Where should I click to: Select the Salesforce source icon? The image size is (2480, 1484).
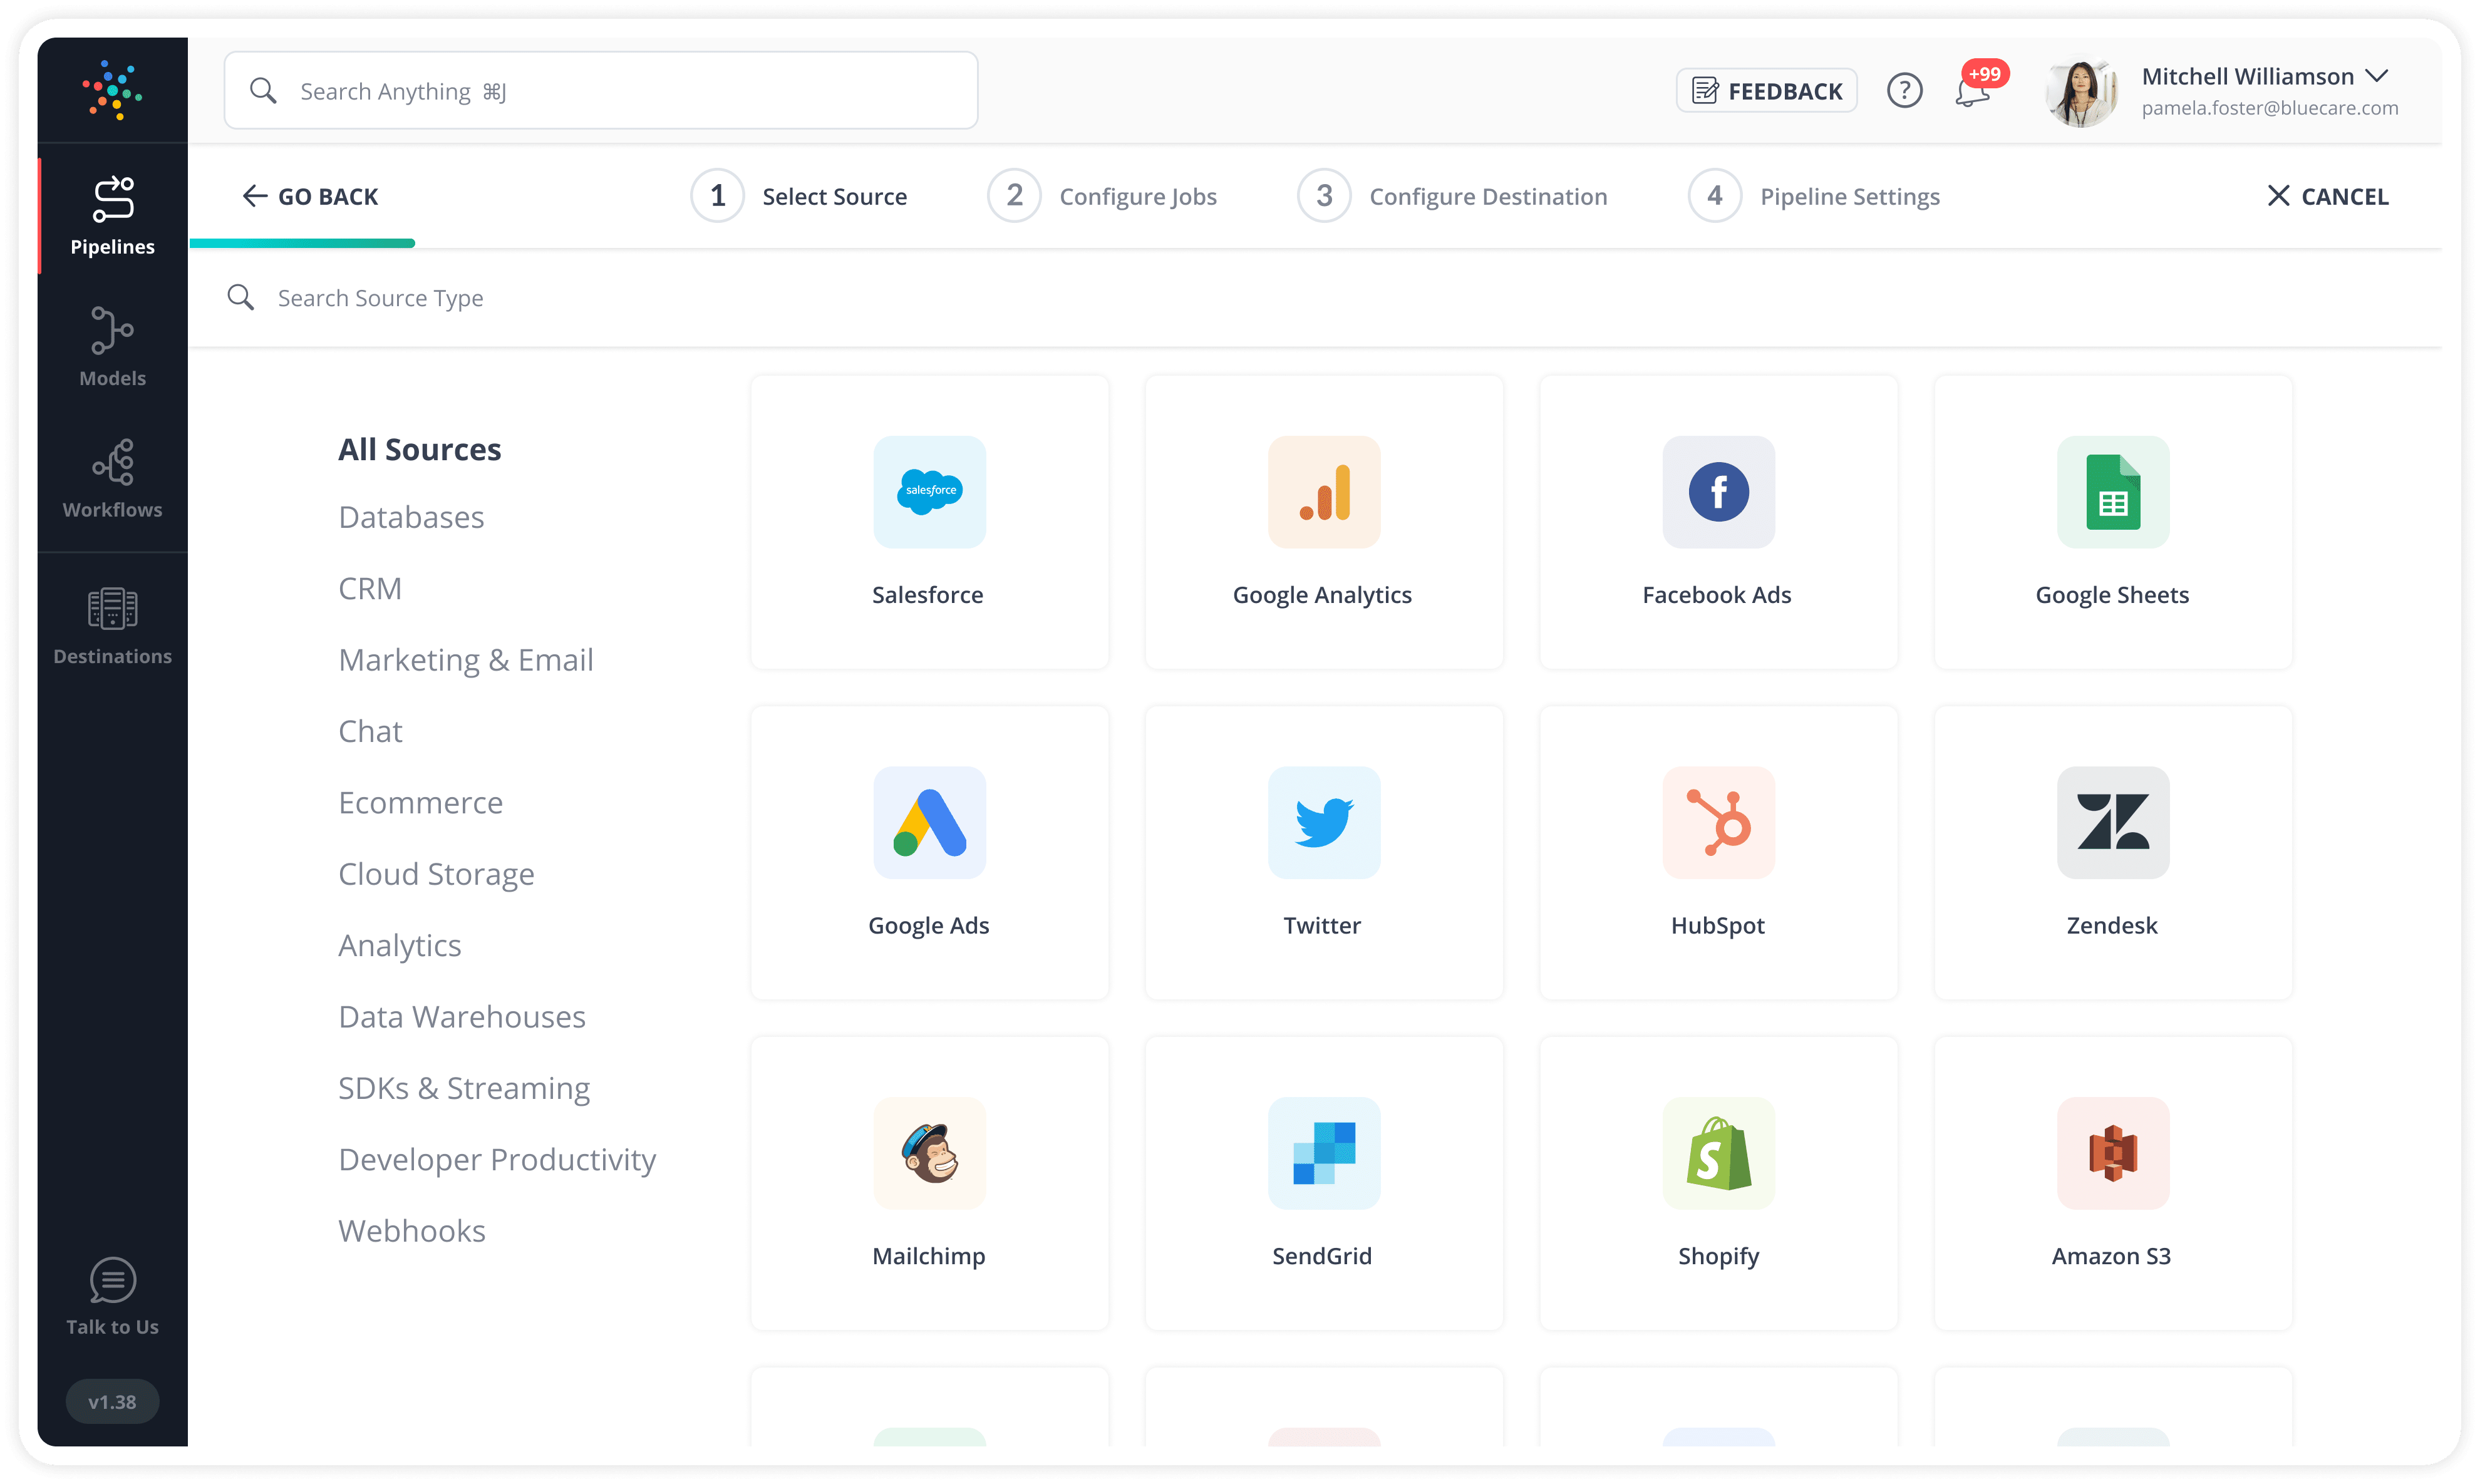pyautogui.click(x=929, y=491)
